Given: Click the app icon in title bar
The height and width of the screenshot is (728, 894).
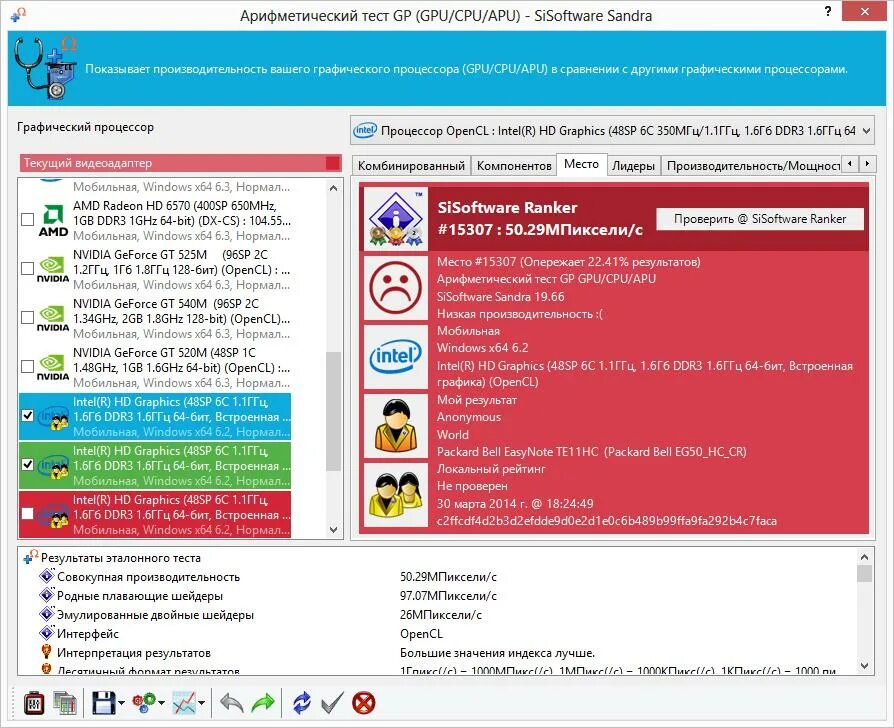Looking at the screenshot, I should tap(18, 14).
